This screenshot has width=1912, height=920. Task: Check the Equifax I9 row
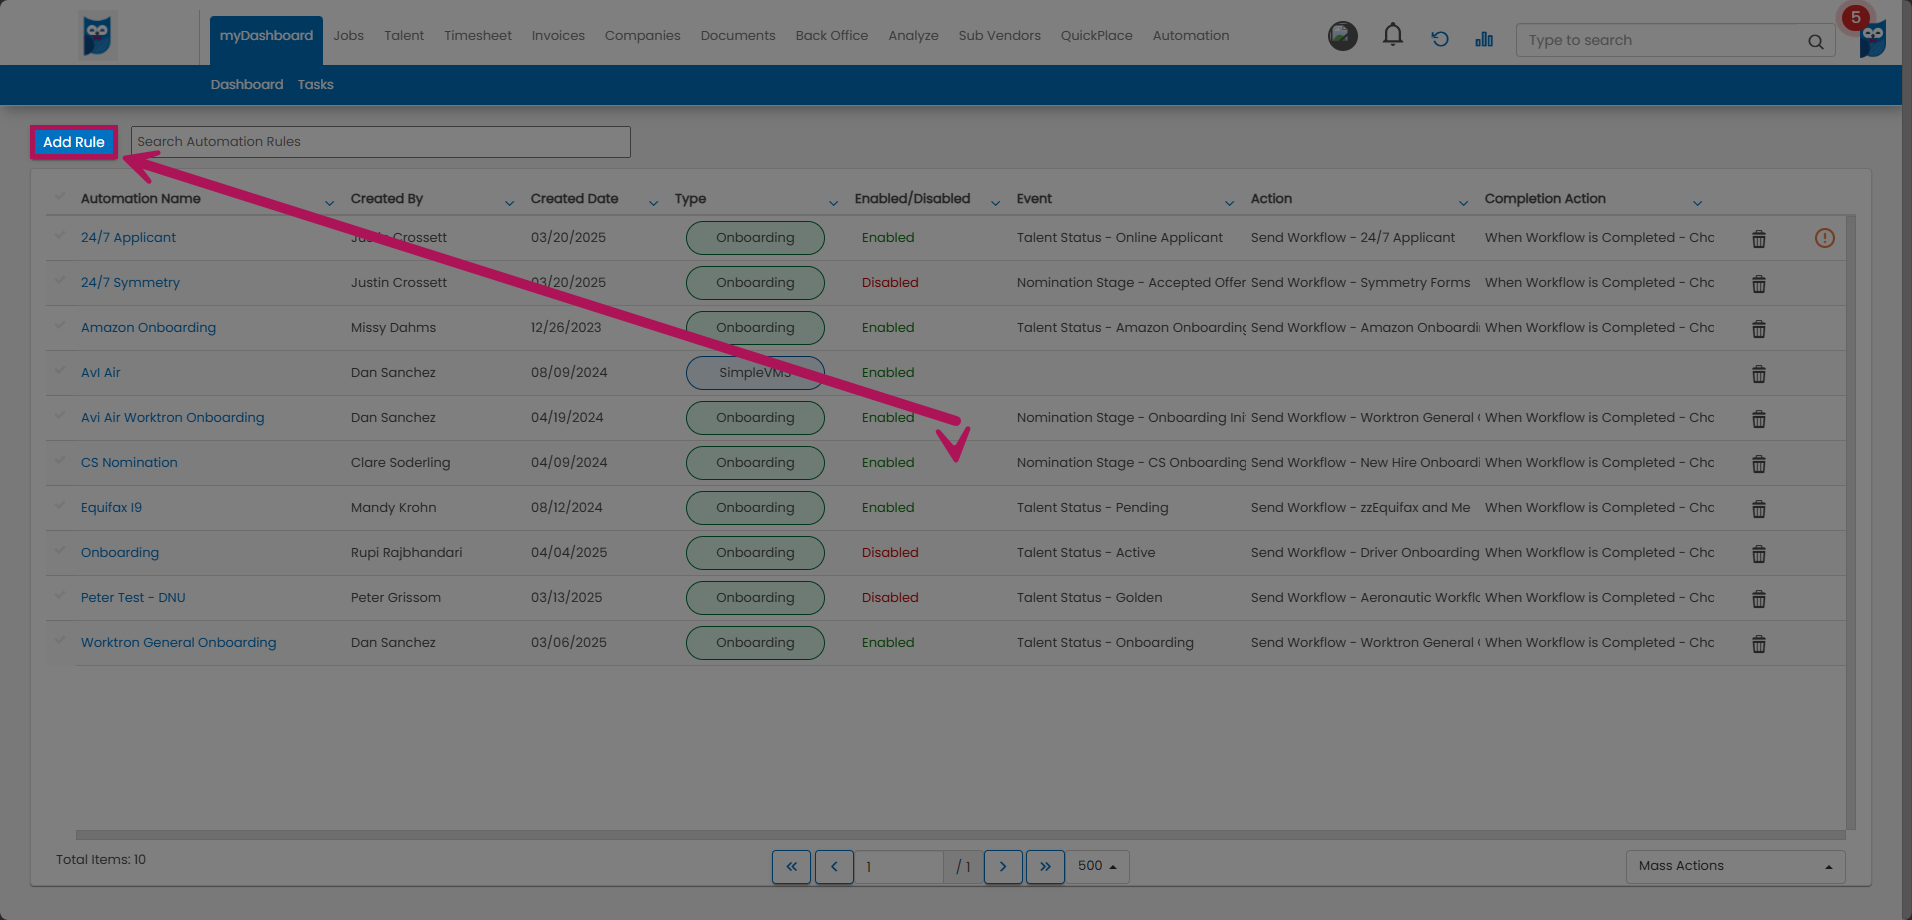point(60,505)
